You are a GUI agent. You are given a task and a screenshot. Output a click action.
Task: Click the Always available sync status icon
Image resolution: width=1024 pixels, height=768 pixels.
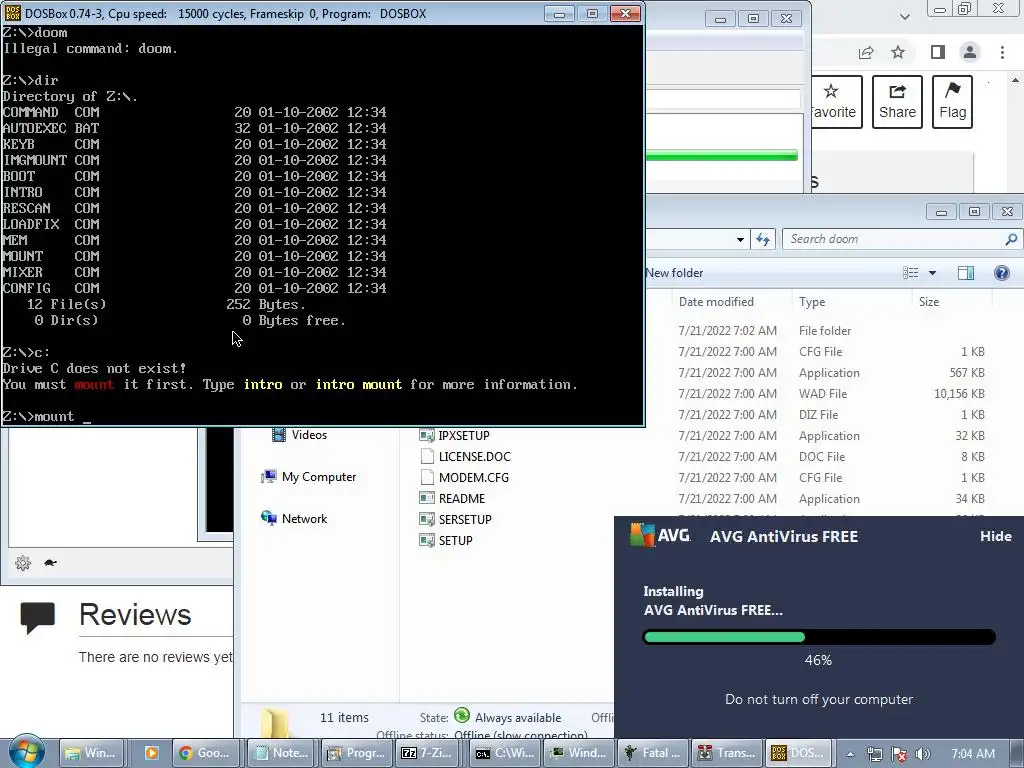tap(462, 716)
